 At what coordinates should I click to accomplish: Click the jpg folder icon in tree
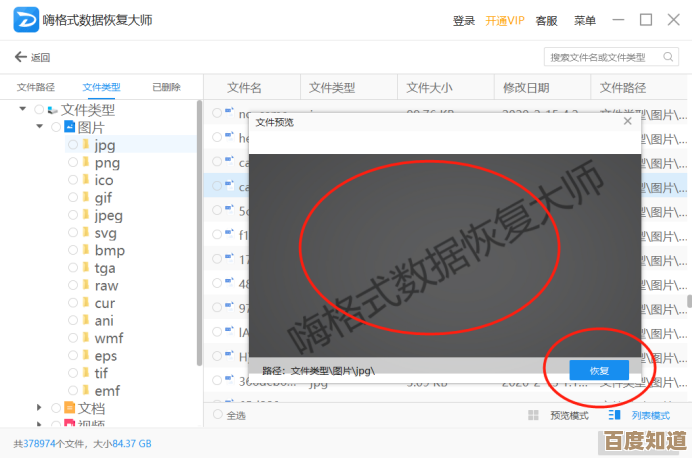tap(86, 145)
